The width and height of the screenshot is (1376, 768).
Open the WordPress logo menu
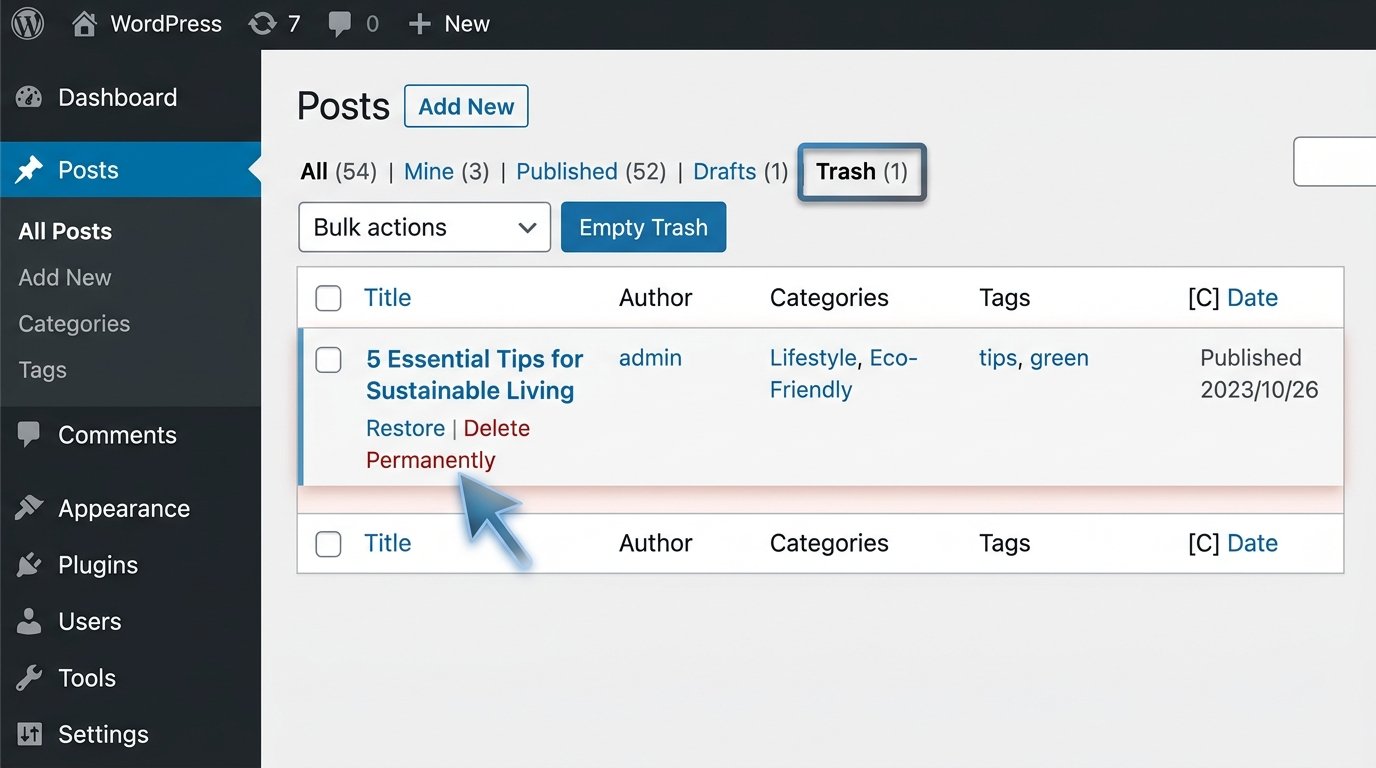(x=28, y=23)
